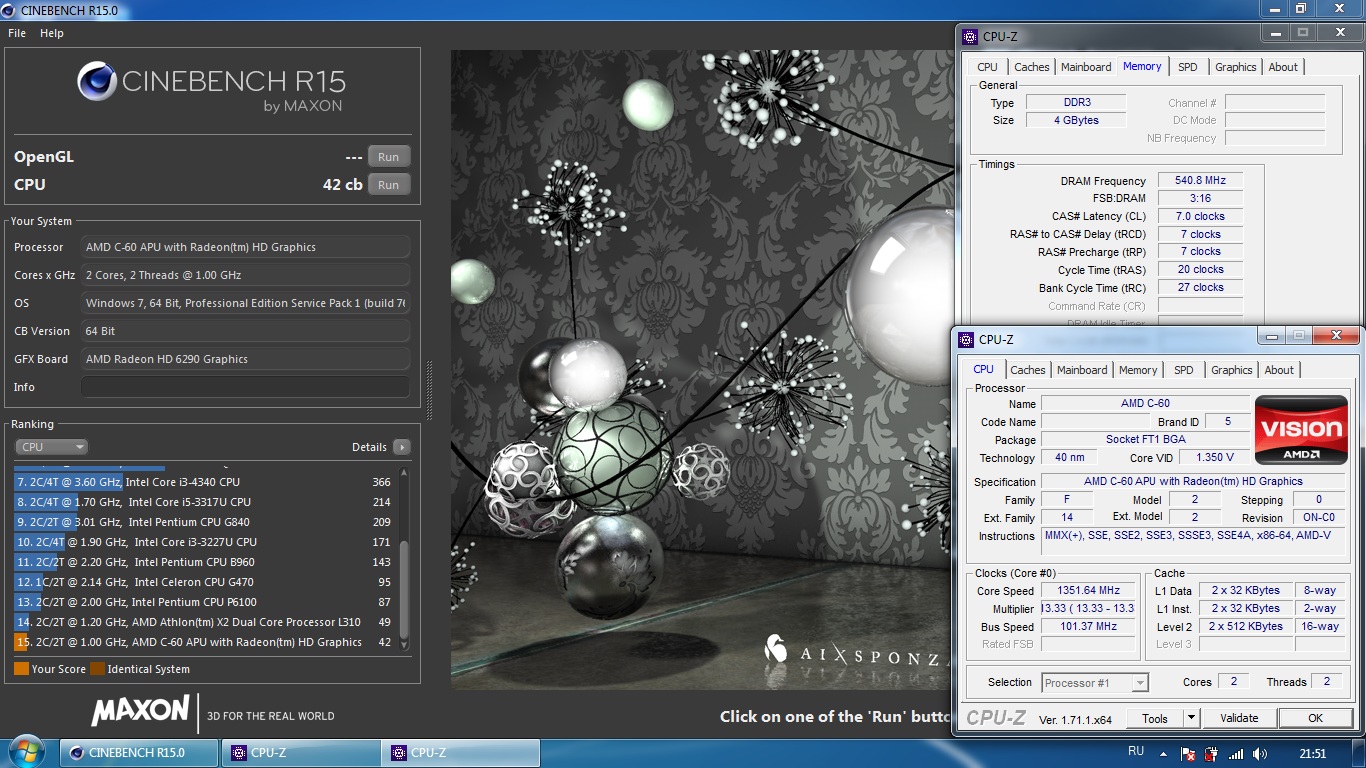The height and width of the screenshot is (768, 1366).
Task: Show hidden tray icons arrow
Action: pos(1165,754)
